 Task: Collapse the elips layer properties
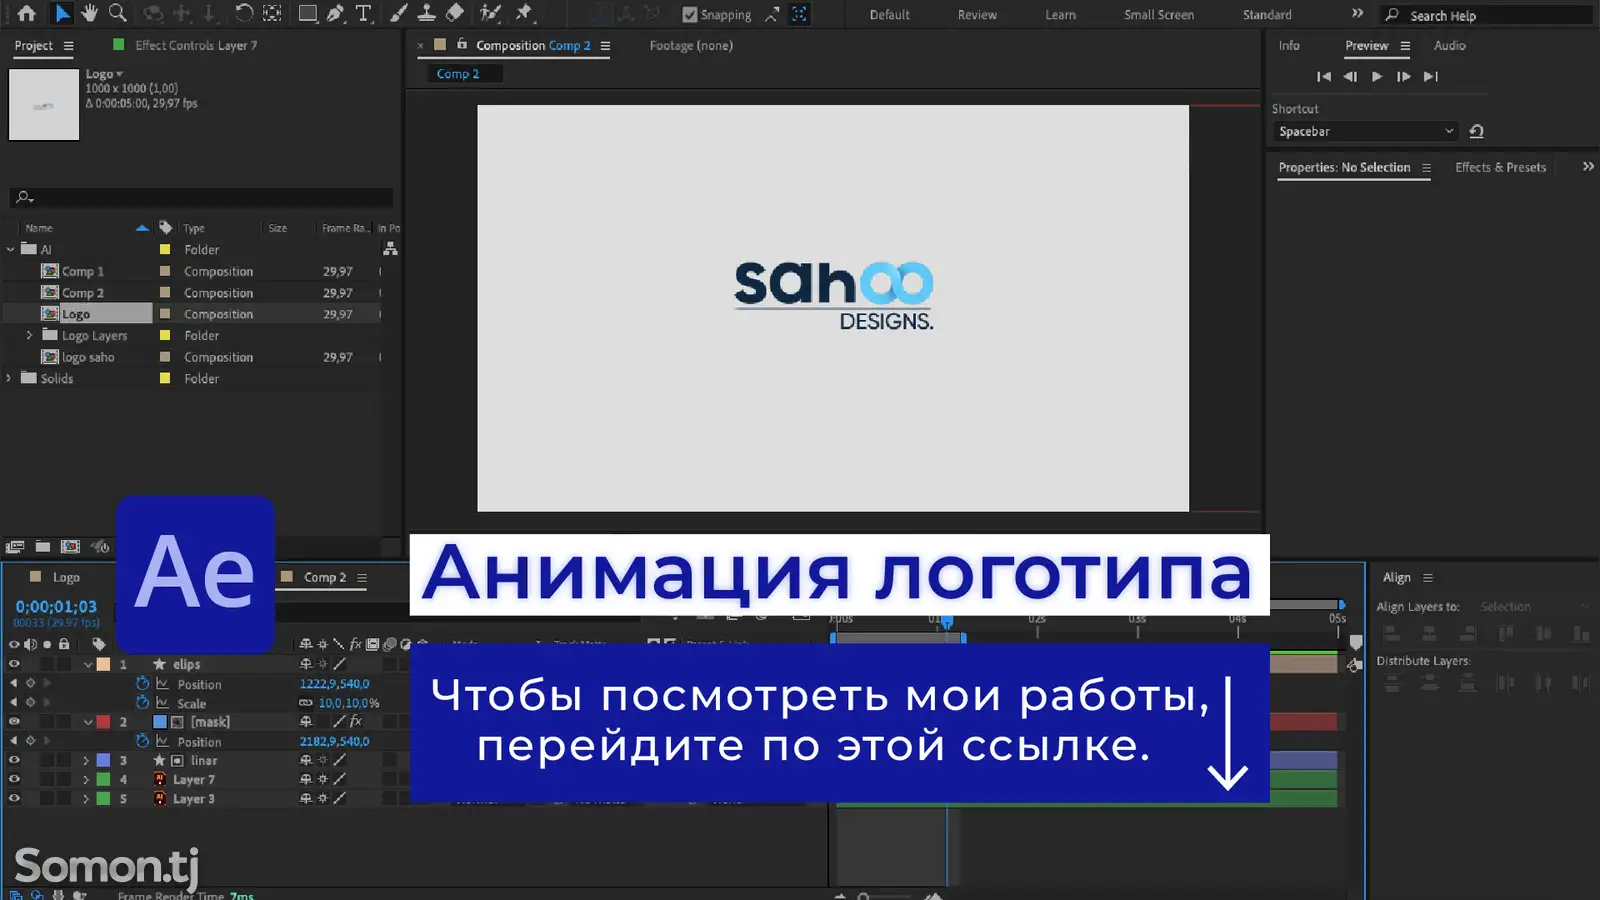click(x=88, y=664)
